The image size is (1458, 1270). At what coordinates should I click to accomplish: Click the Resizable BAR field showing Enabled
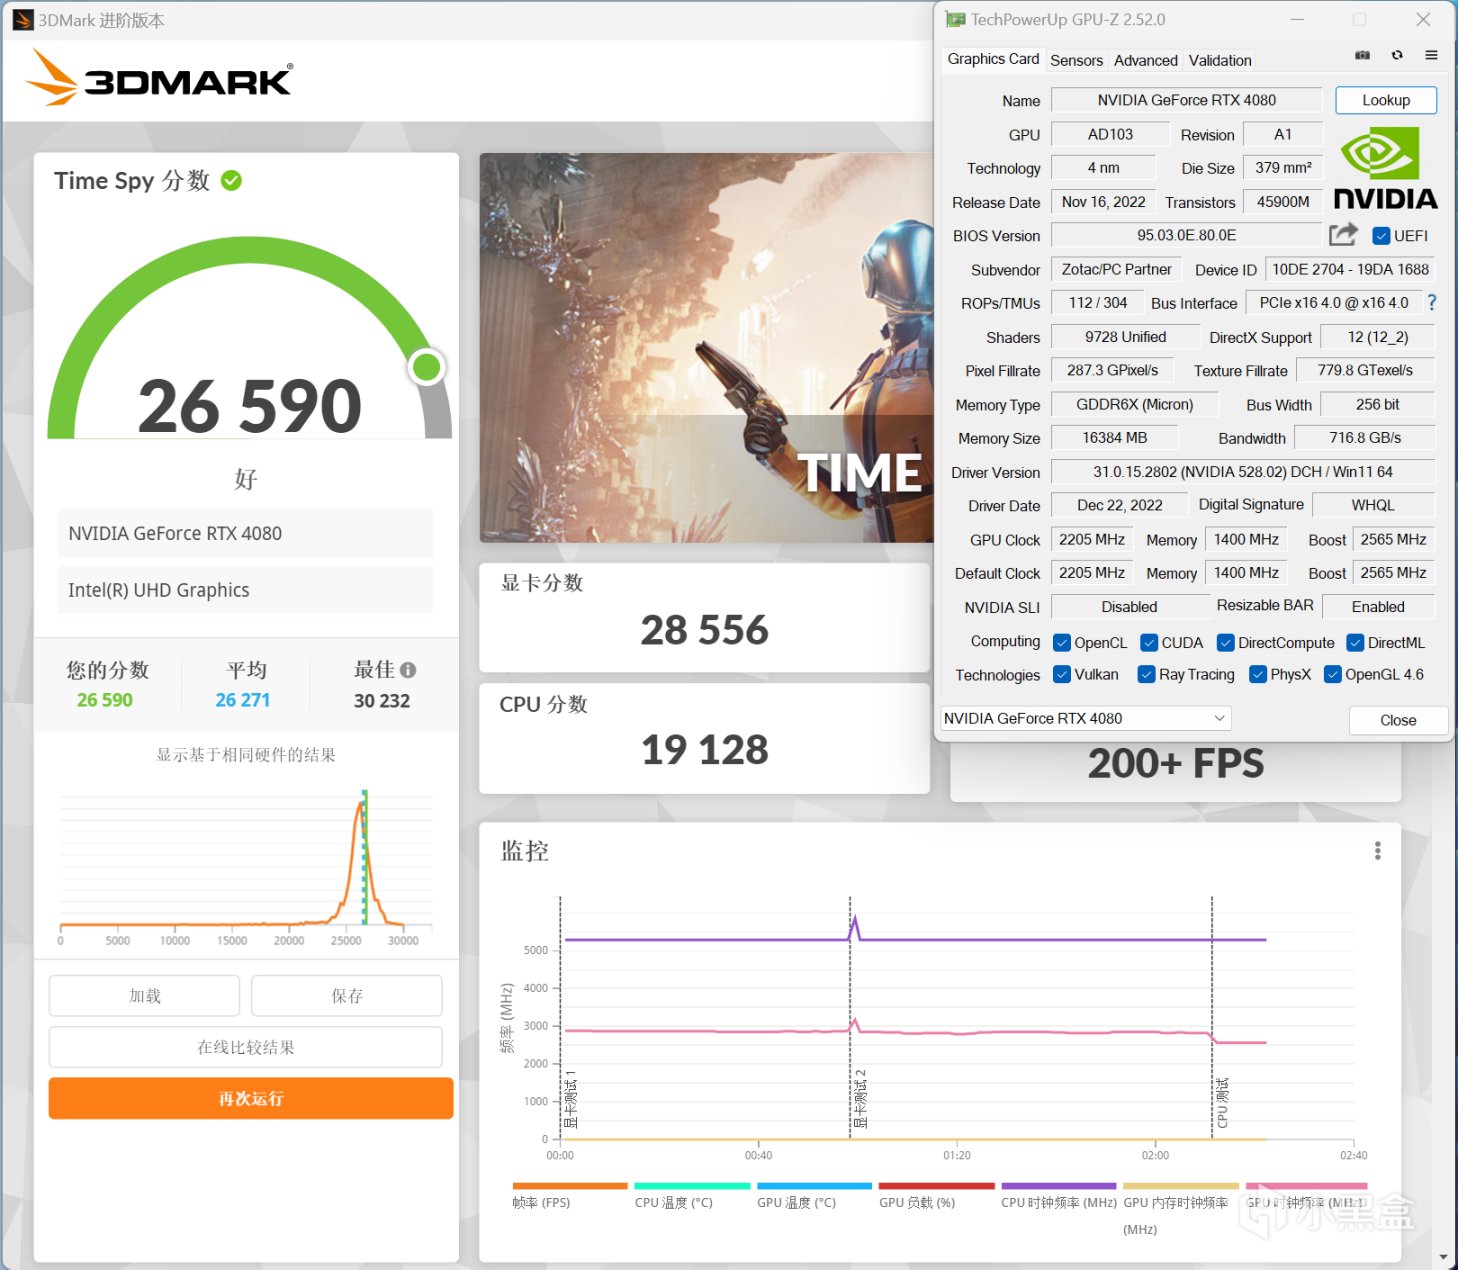(x=1378, y=606)
